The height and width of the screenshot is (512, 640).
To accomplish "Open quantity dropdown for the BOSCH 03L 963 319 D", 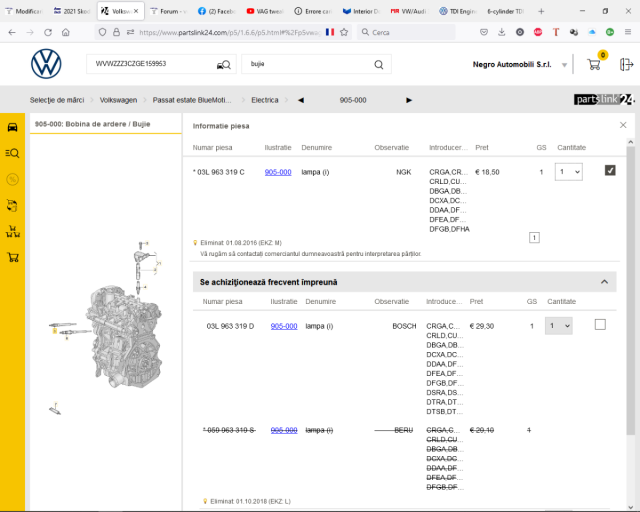I will click(558, 326).
